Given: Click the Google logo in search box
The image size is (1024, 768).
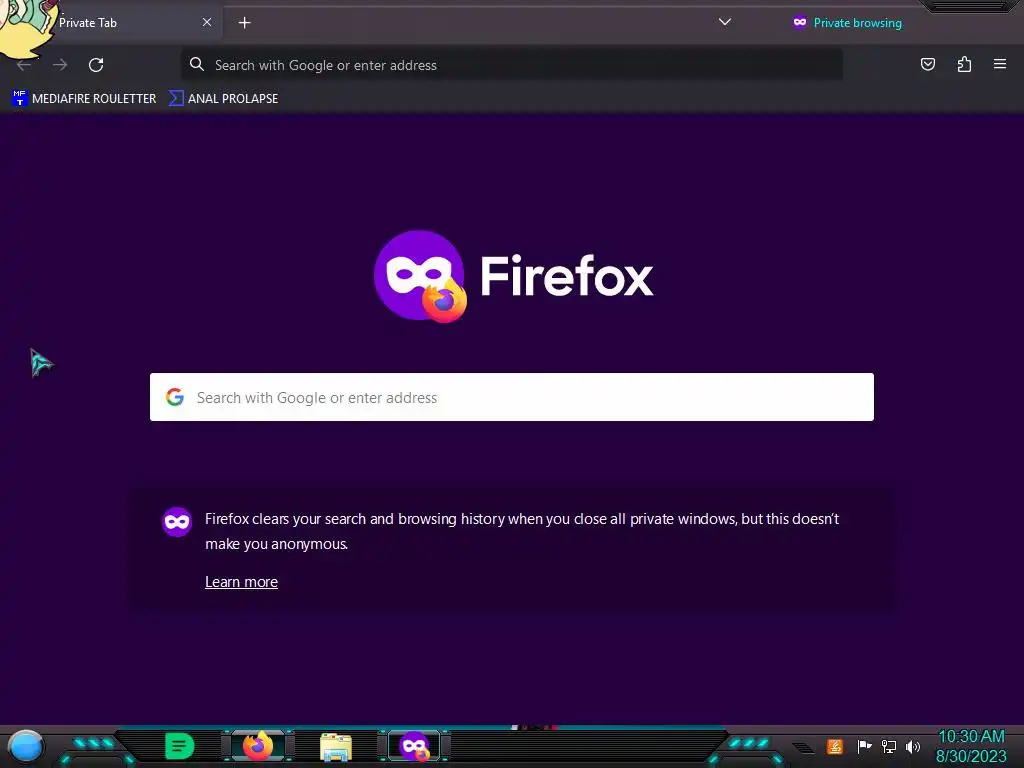Looking at the screenshot, I should coord(174,397).
